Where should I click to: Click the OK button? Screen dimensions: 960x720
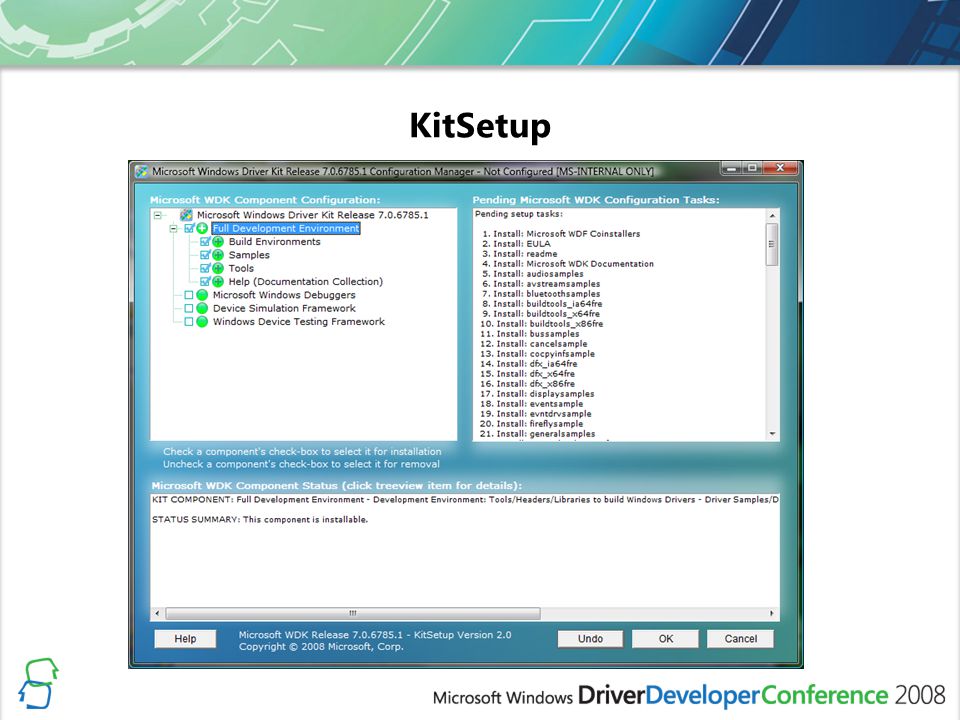click(x=666, y=639)
